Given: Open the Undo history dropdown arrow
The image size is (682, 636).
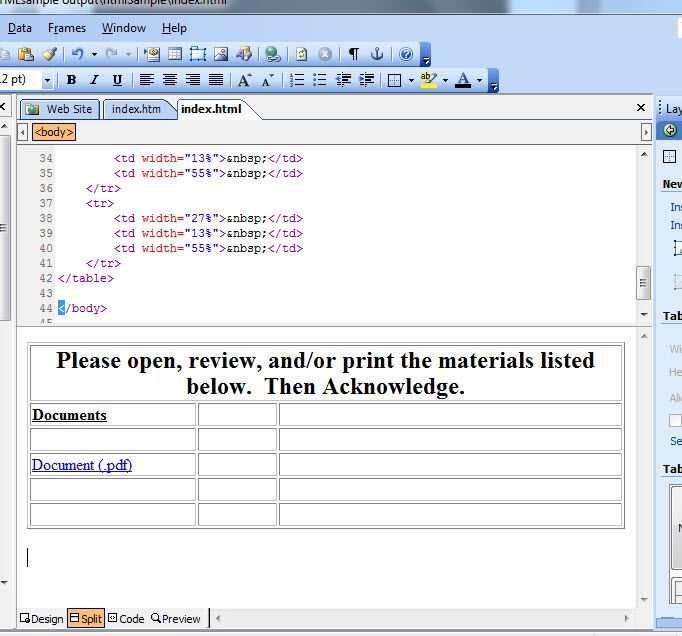Looking at the screenshot, I should 94,54.
